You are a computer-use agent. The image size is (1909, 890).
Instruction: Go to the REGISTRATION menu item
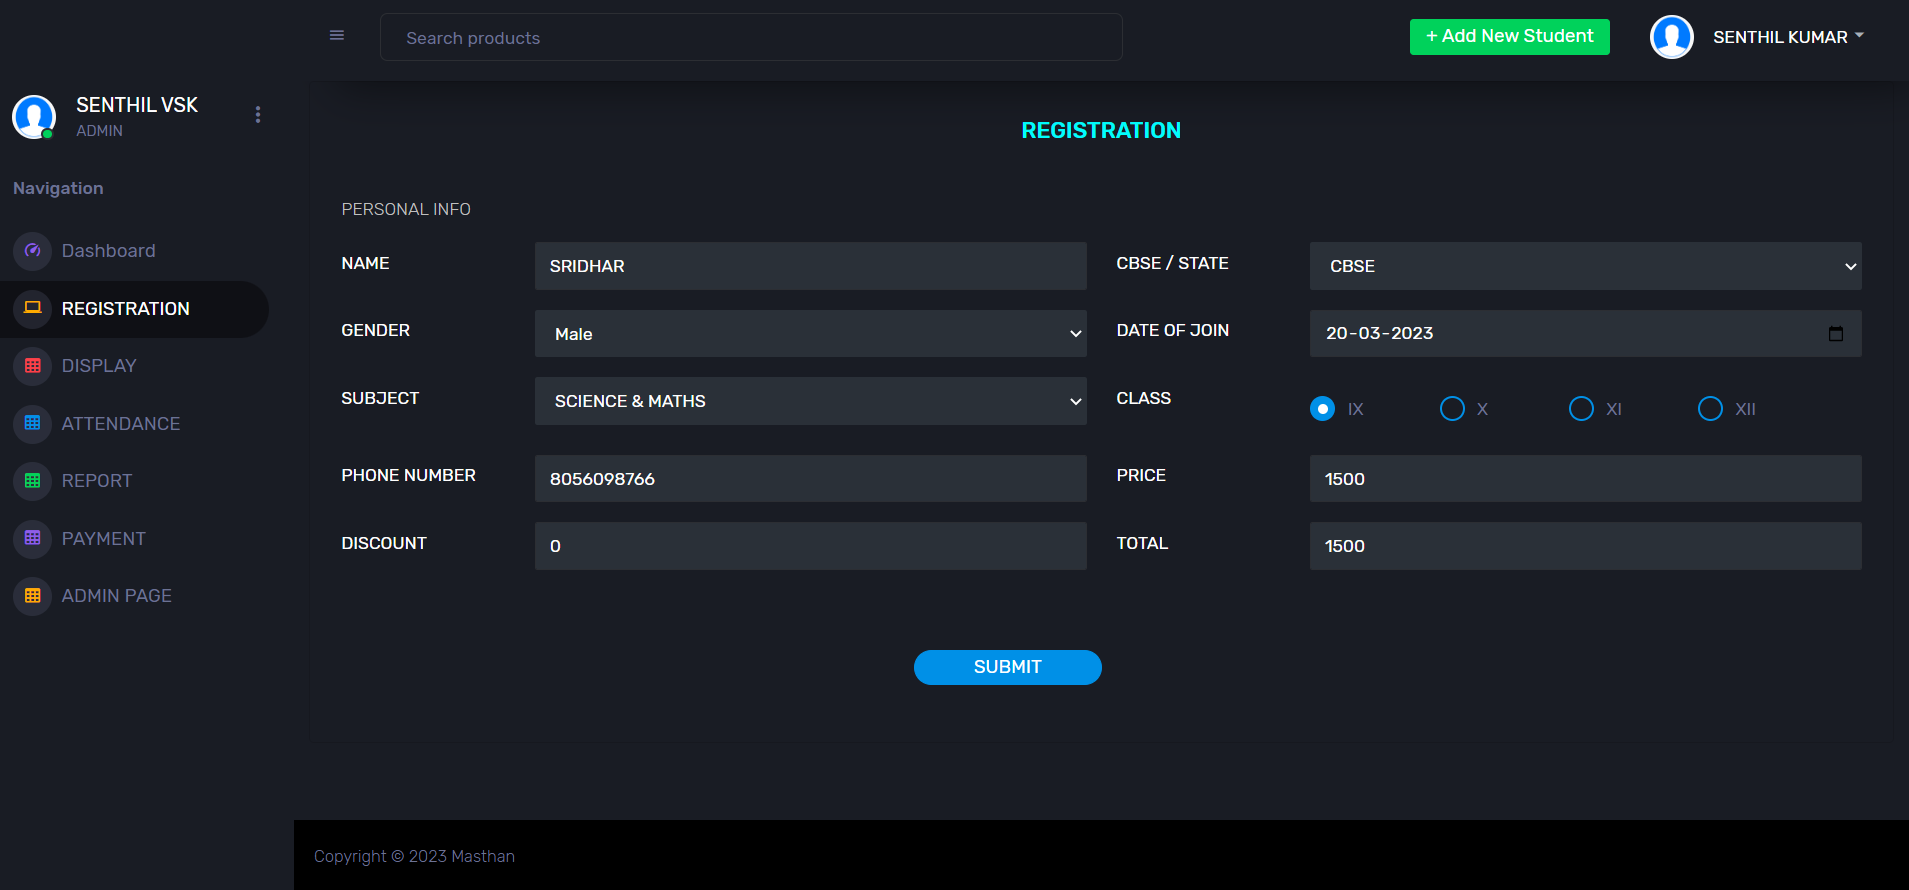pyautogui.click(x=125, y=309)
